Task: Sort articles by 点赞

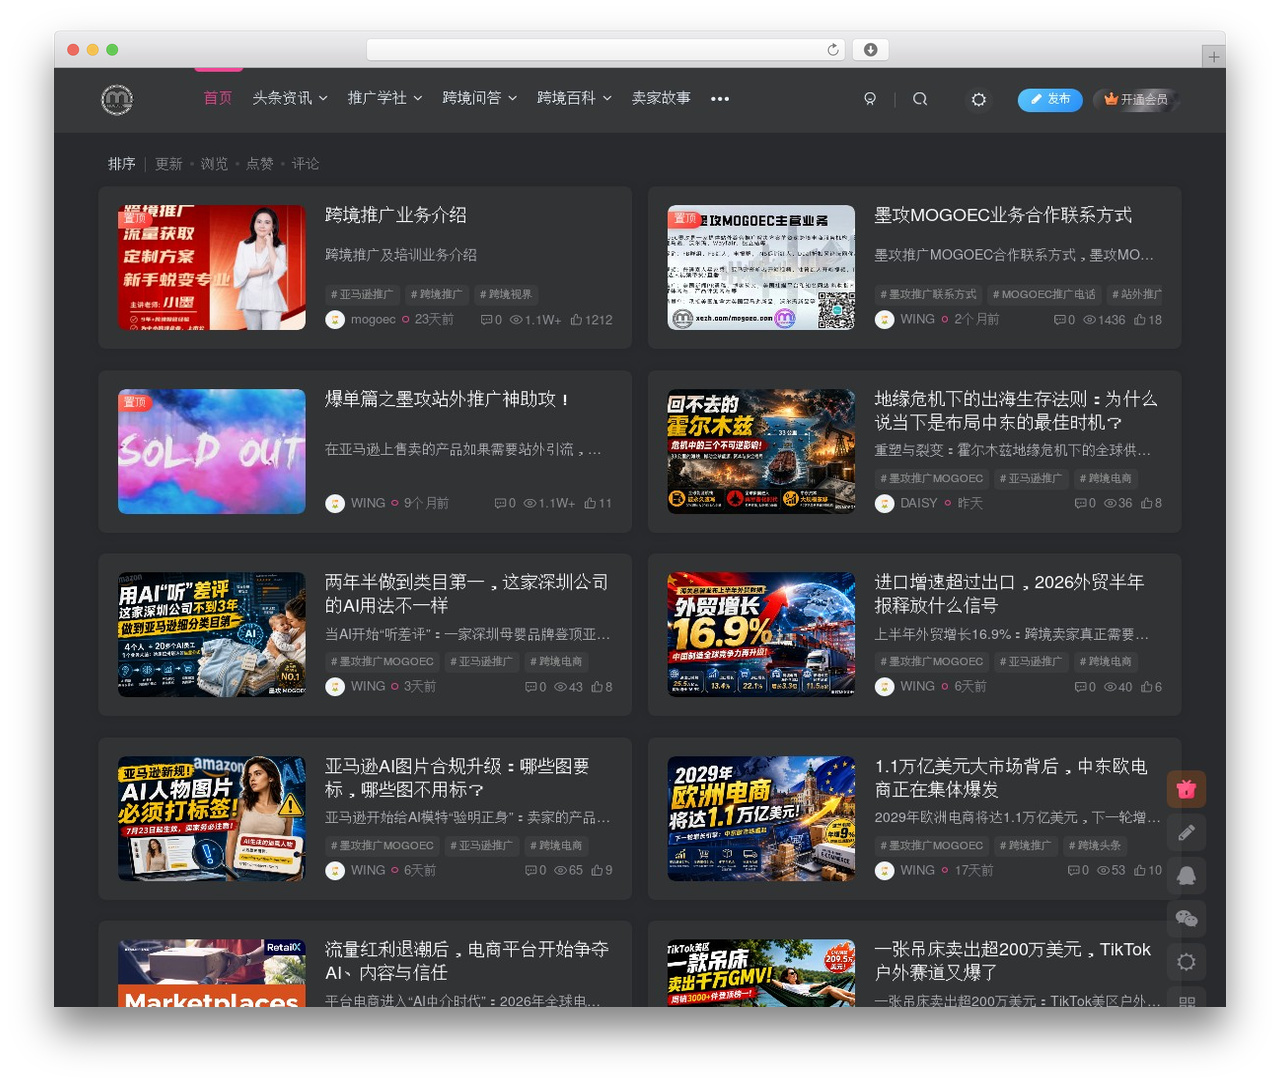Action: coord(260,164)
